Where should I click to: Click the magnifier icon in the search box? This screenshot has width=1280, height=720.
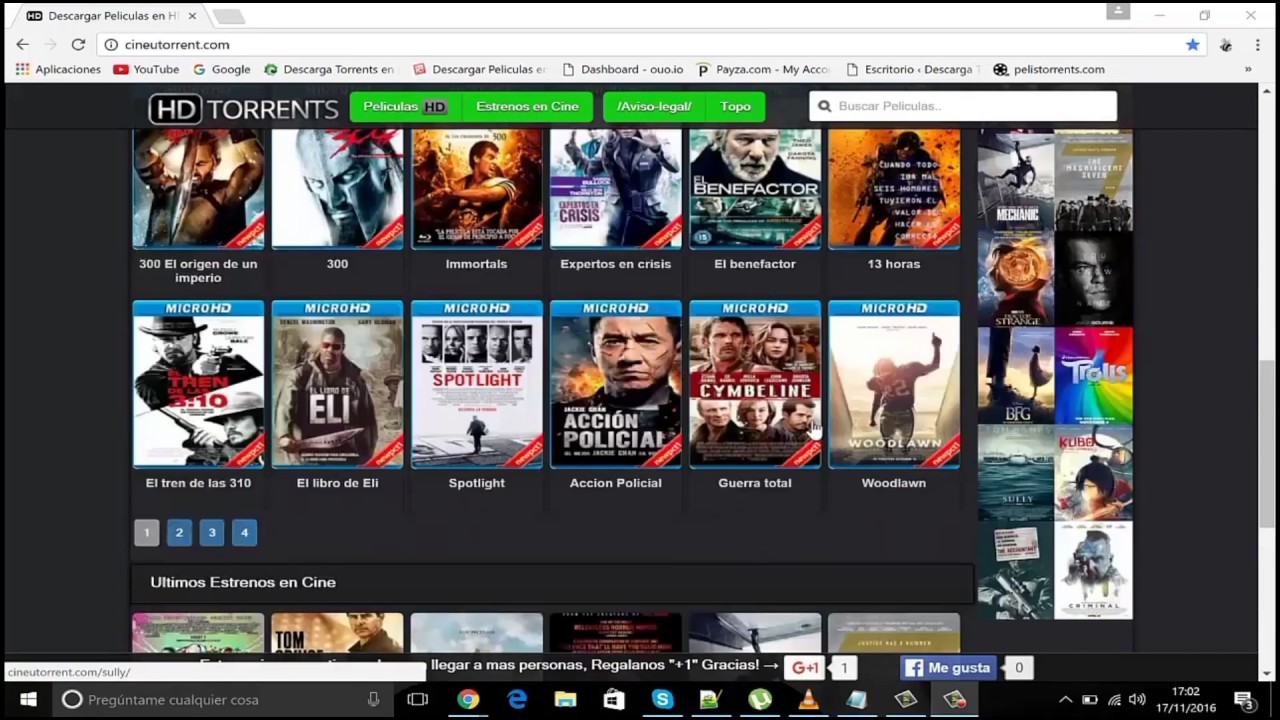pyautogui.click(x=825, y=106)
